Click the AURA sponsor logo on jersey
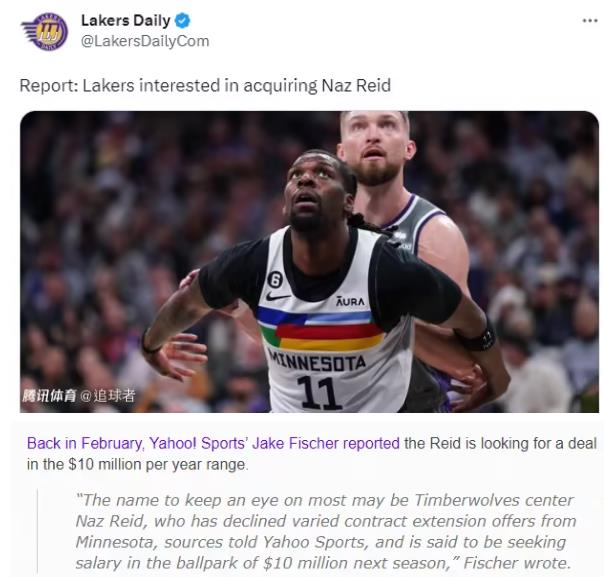Image resolution: width=604 pixels, height=577 pixels. tap(350, 301)
